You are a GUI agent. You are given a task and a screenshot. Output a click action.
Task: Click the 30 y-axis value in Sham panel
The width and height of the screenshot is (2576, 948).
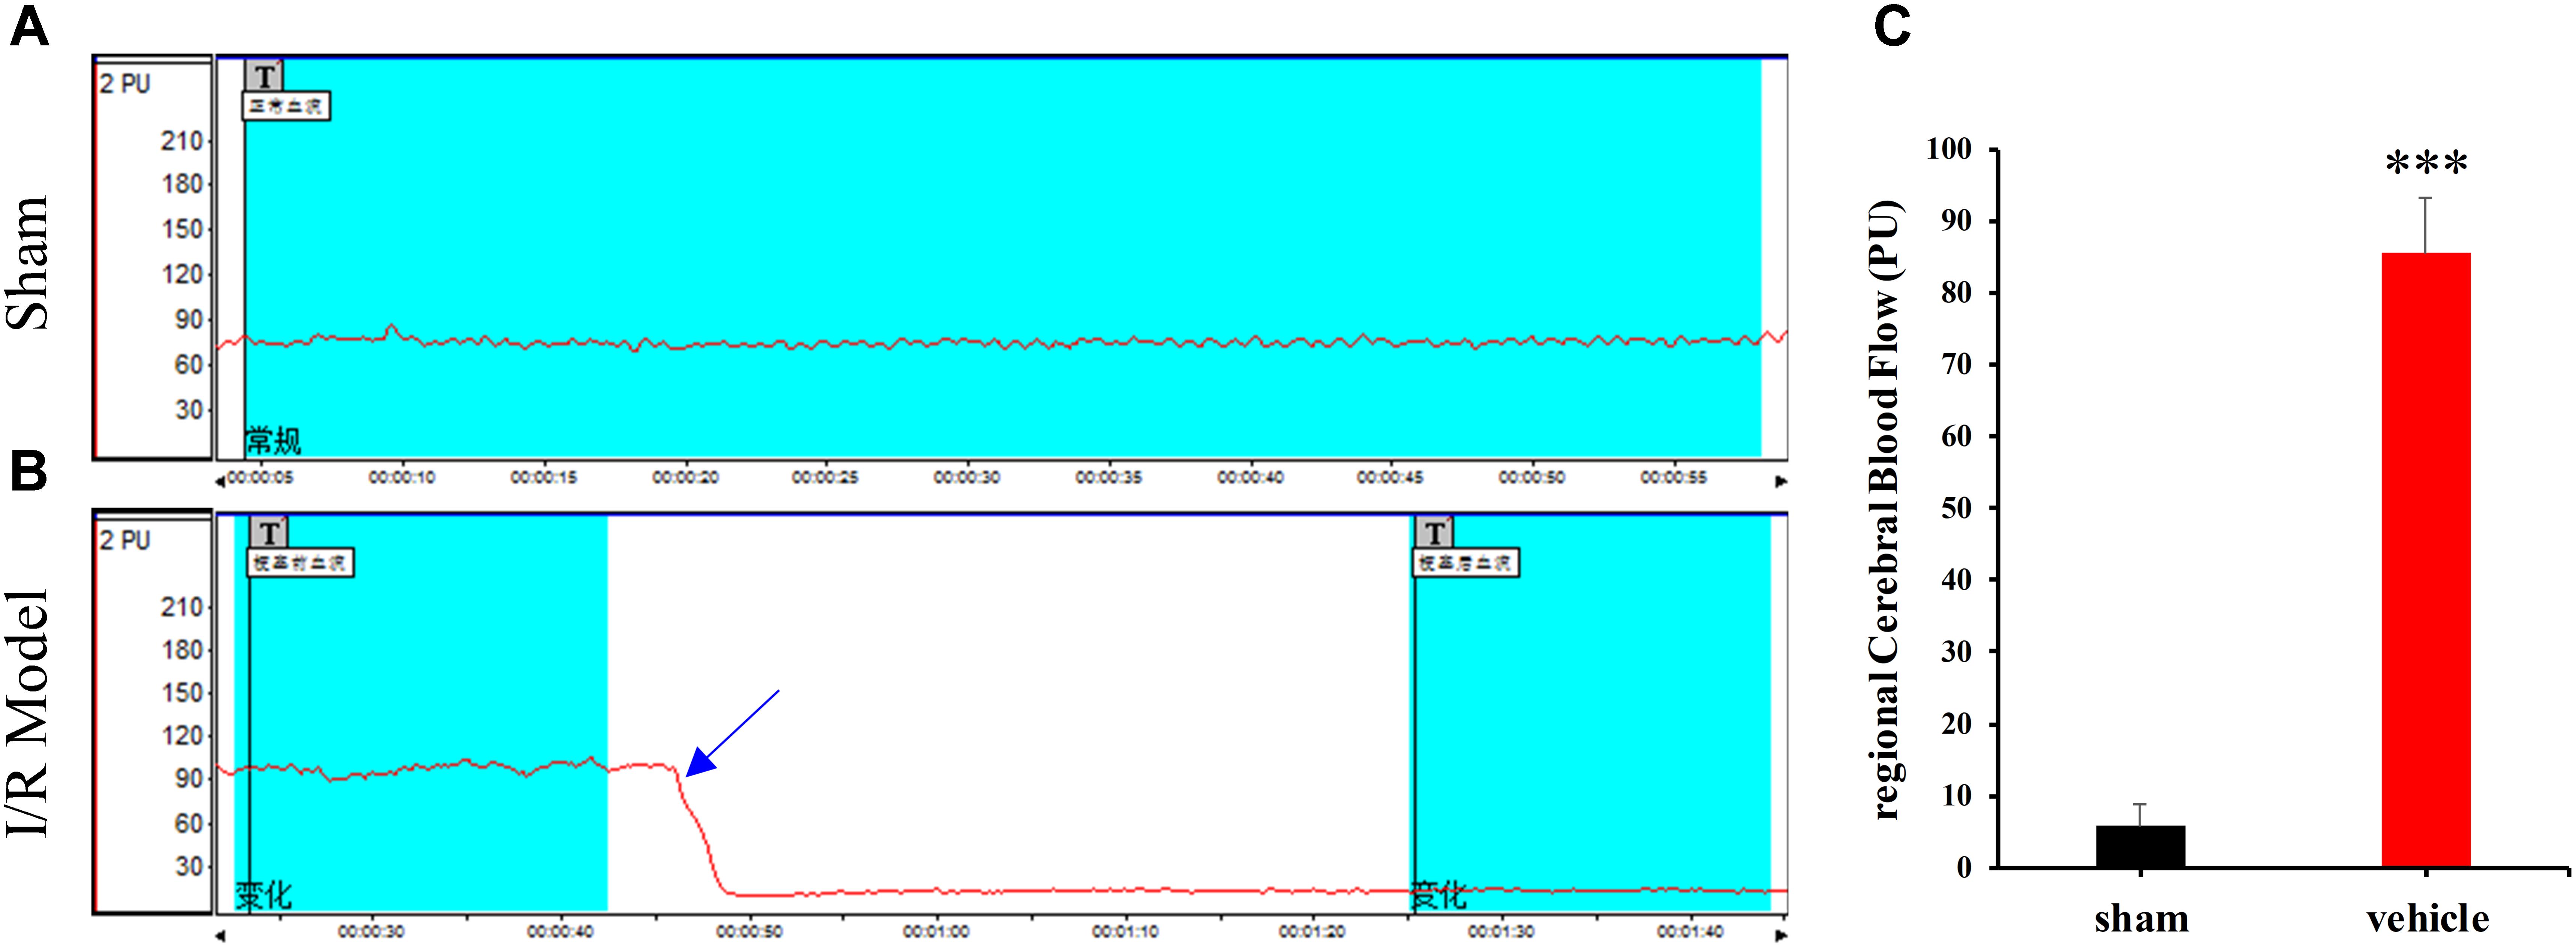189,410
